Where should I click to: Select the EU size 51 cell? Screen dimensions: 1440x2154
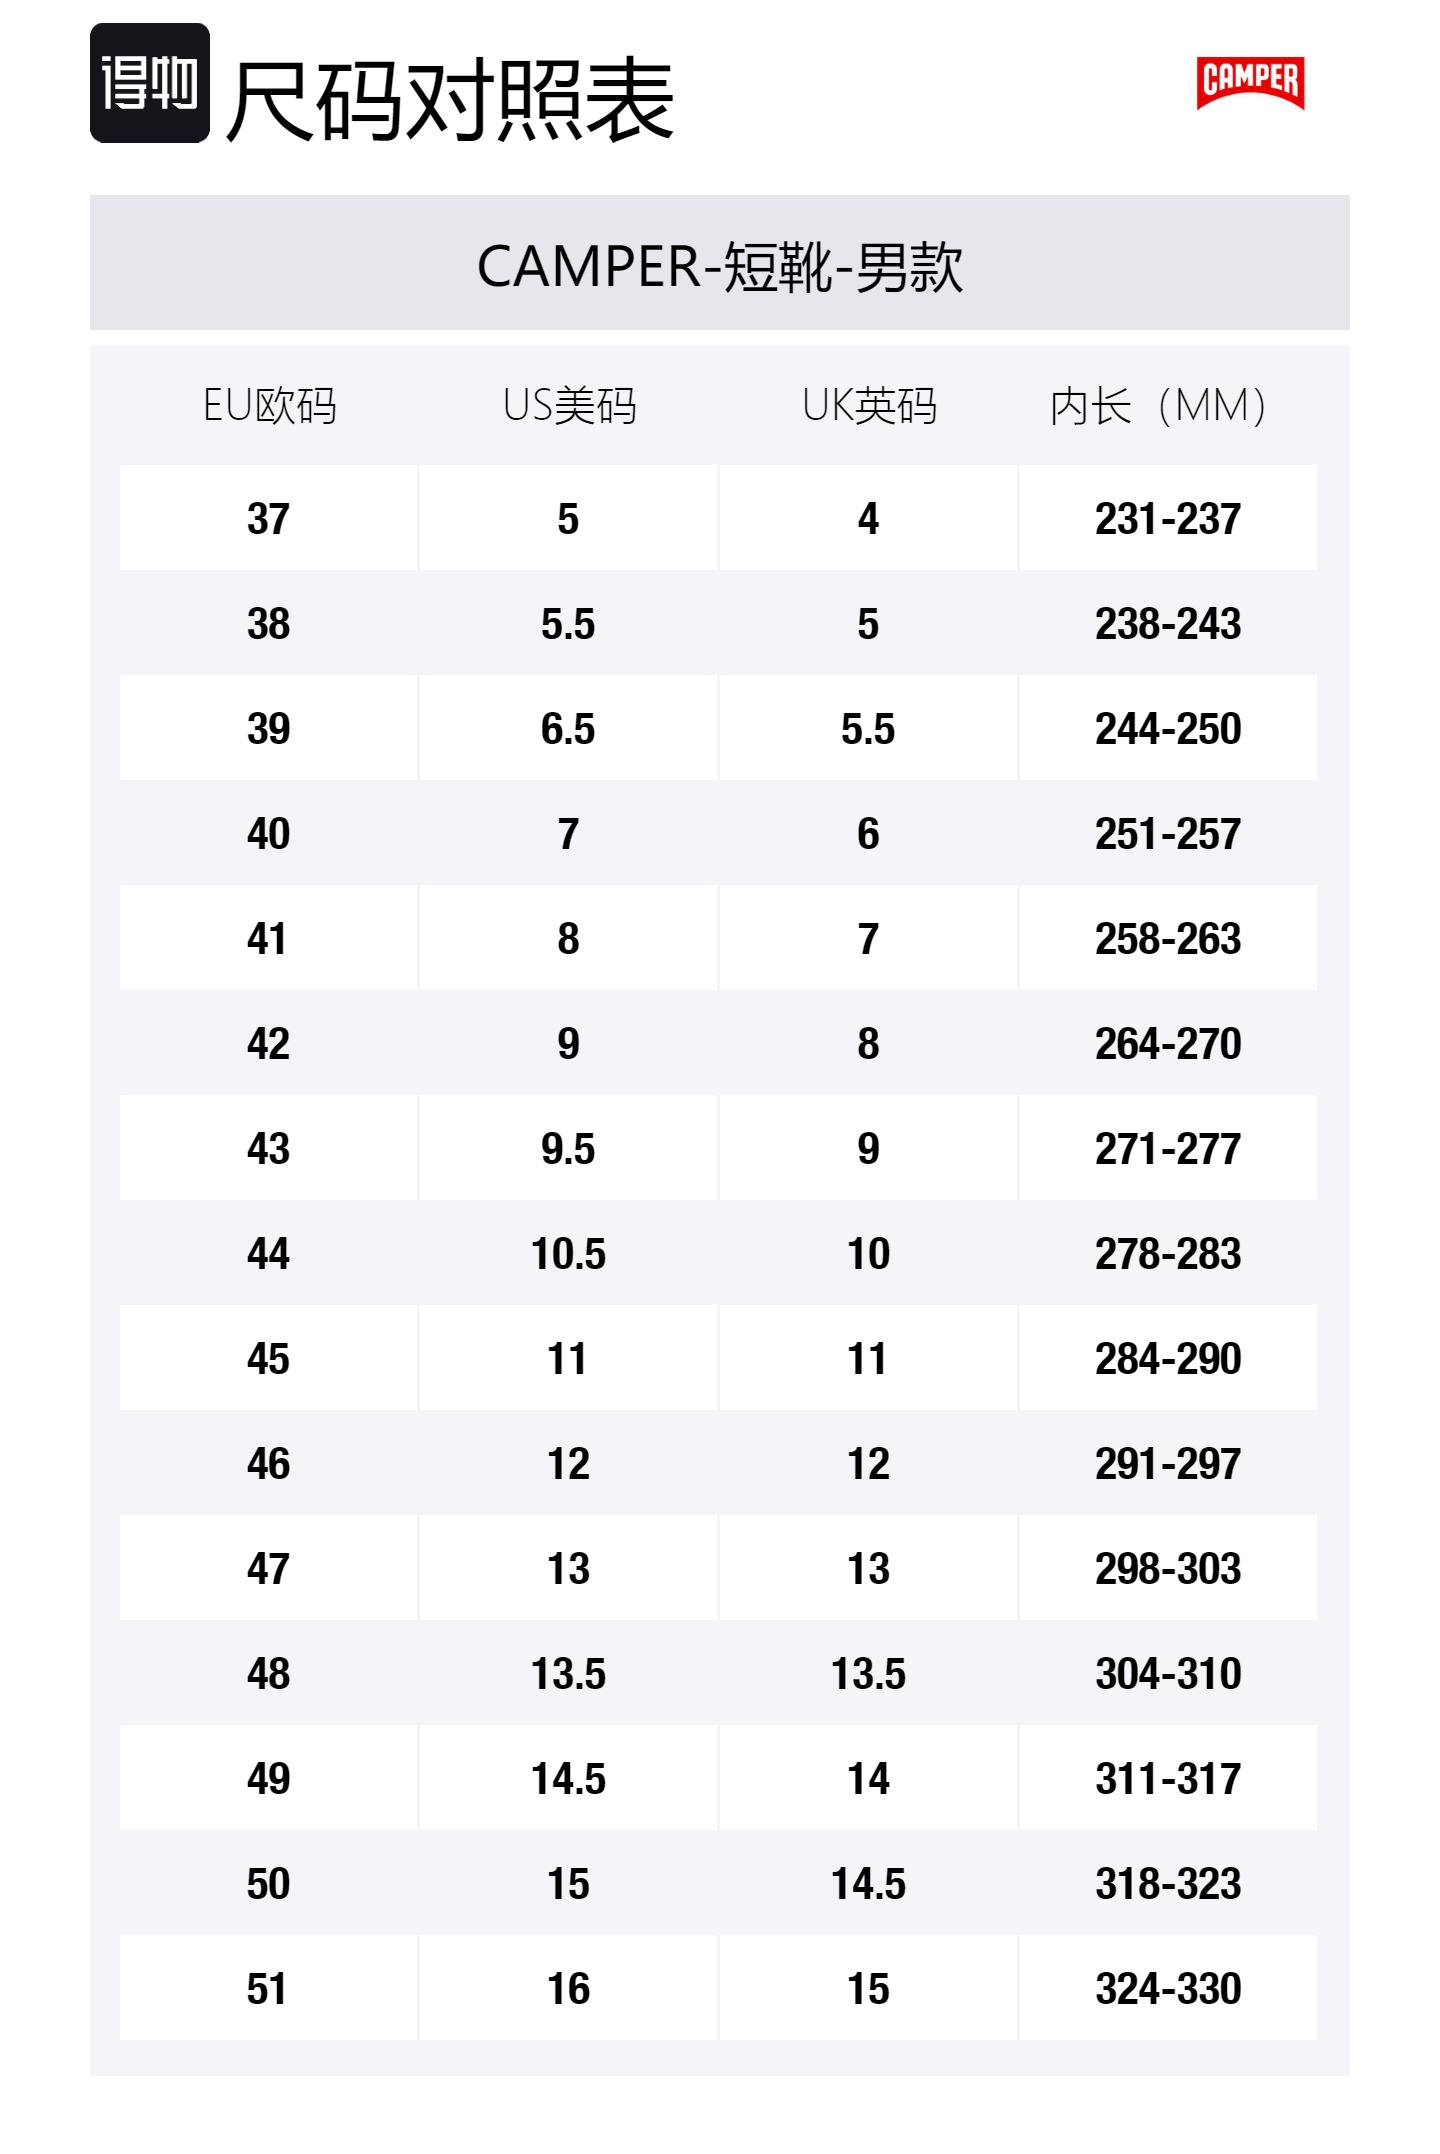[269, 1989]
